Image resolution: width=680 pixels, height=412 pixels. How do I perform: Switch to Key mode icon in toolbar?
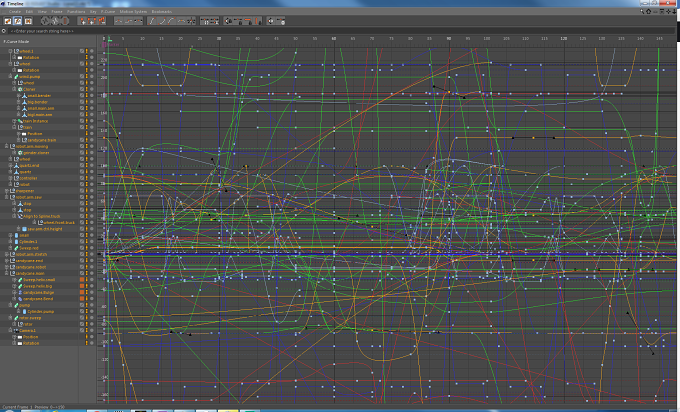tap(8, 21)
